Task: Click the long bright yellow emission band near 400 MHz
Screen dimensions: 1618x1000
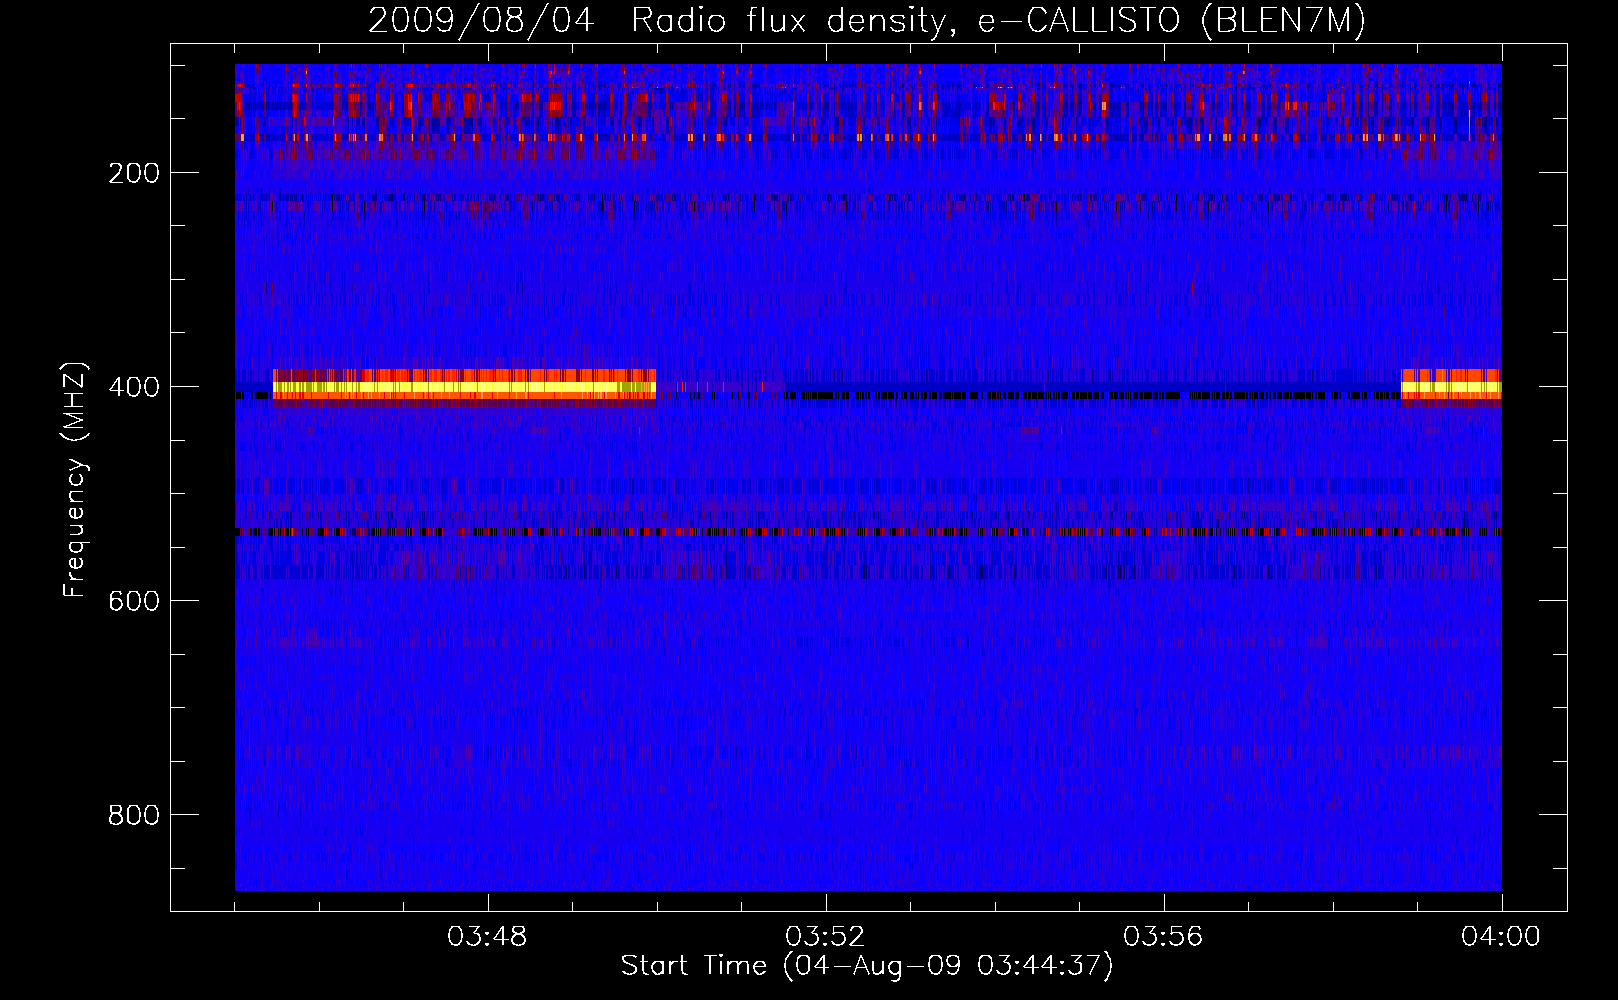Action: pos(464,386)
